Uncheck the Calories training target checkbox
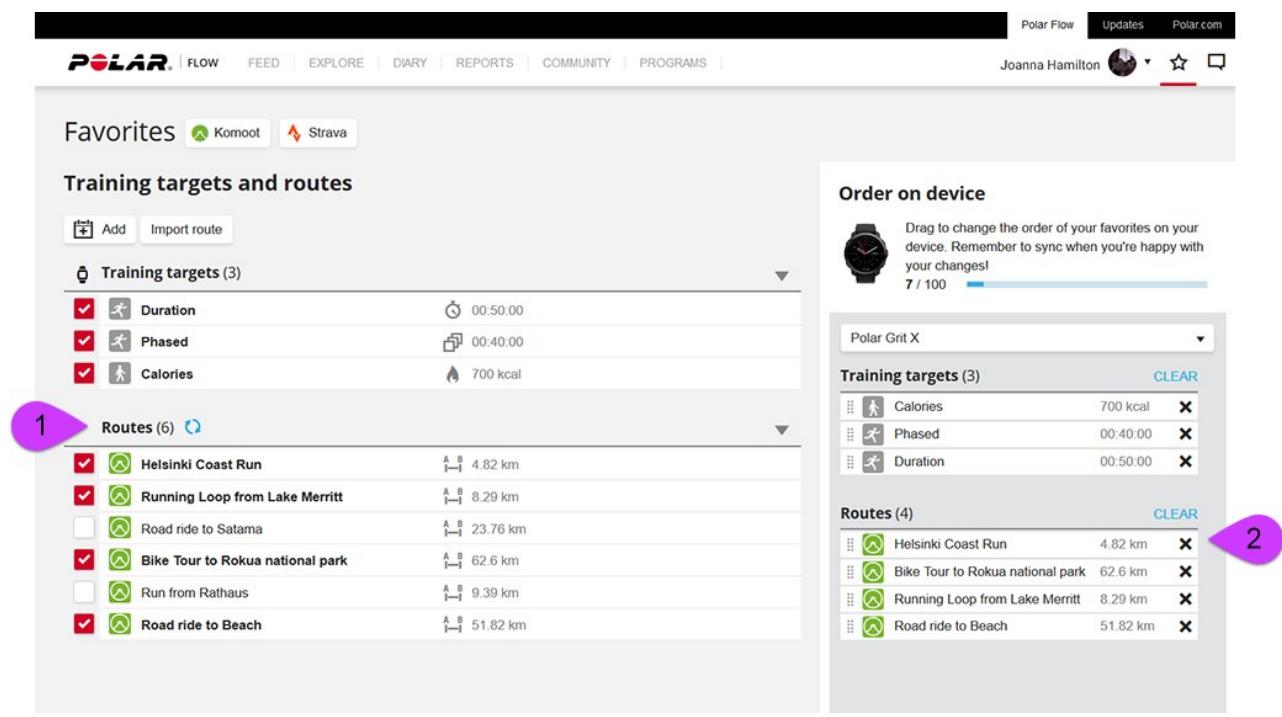The image size is (1282, 717). 84,374
